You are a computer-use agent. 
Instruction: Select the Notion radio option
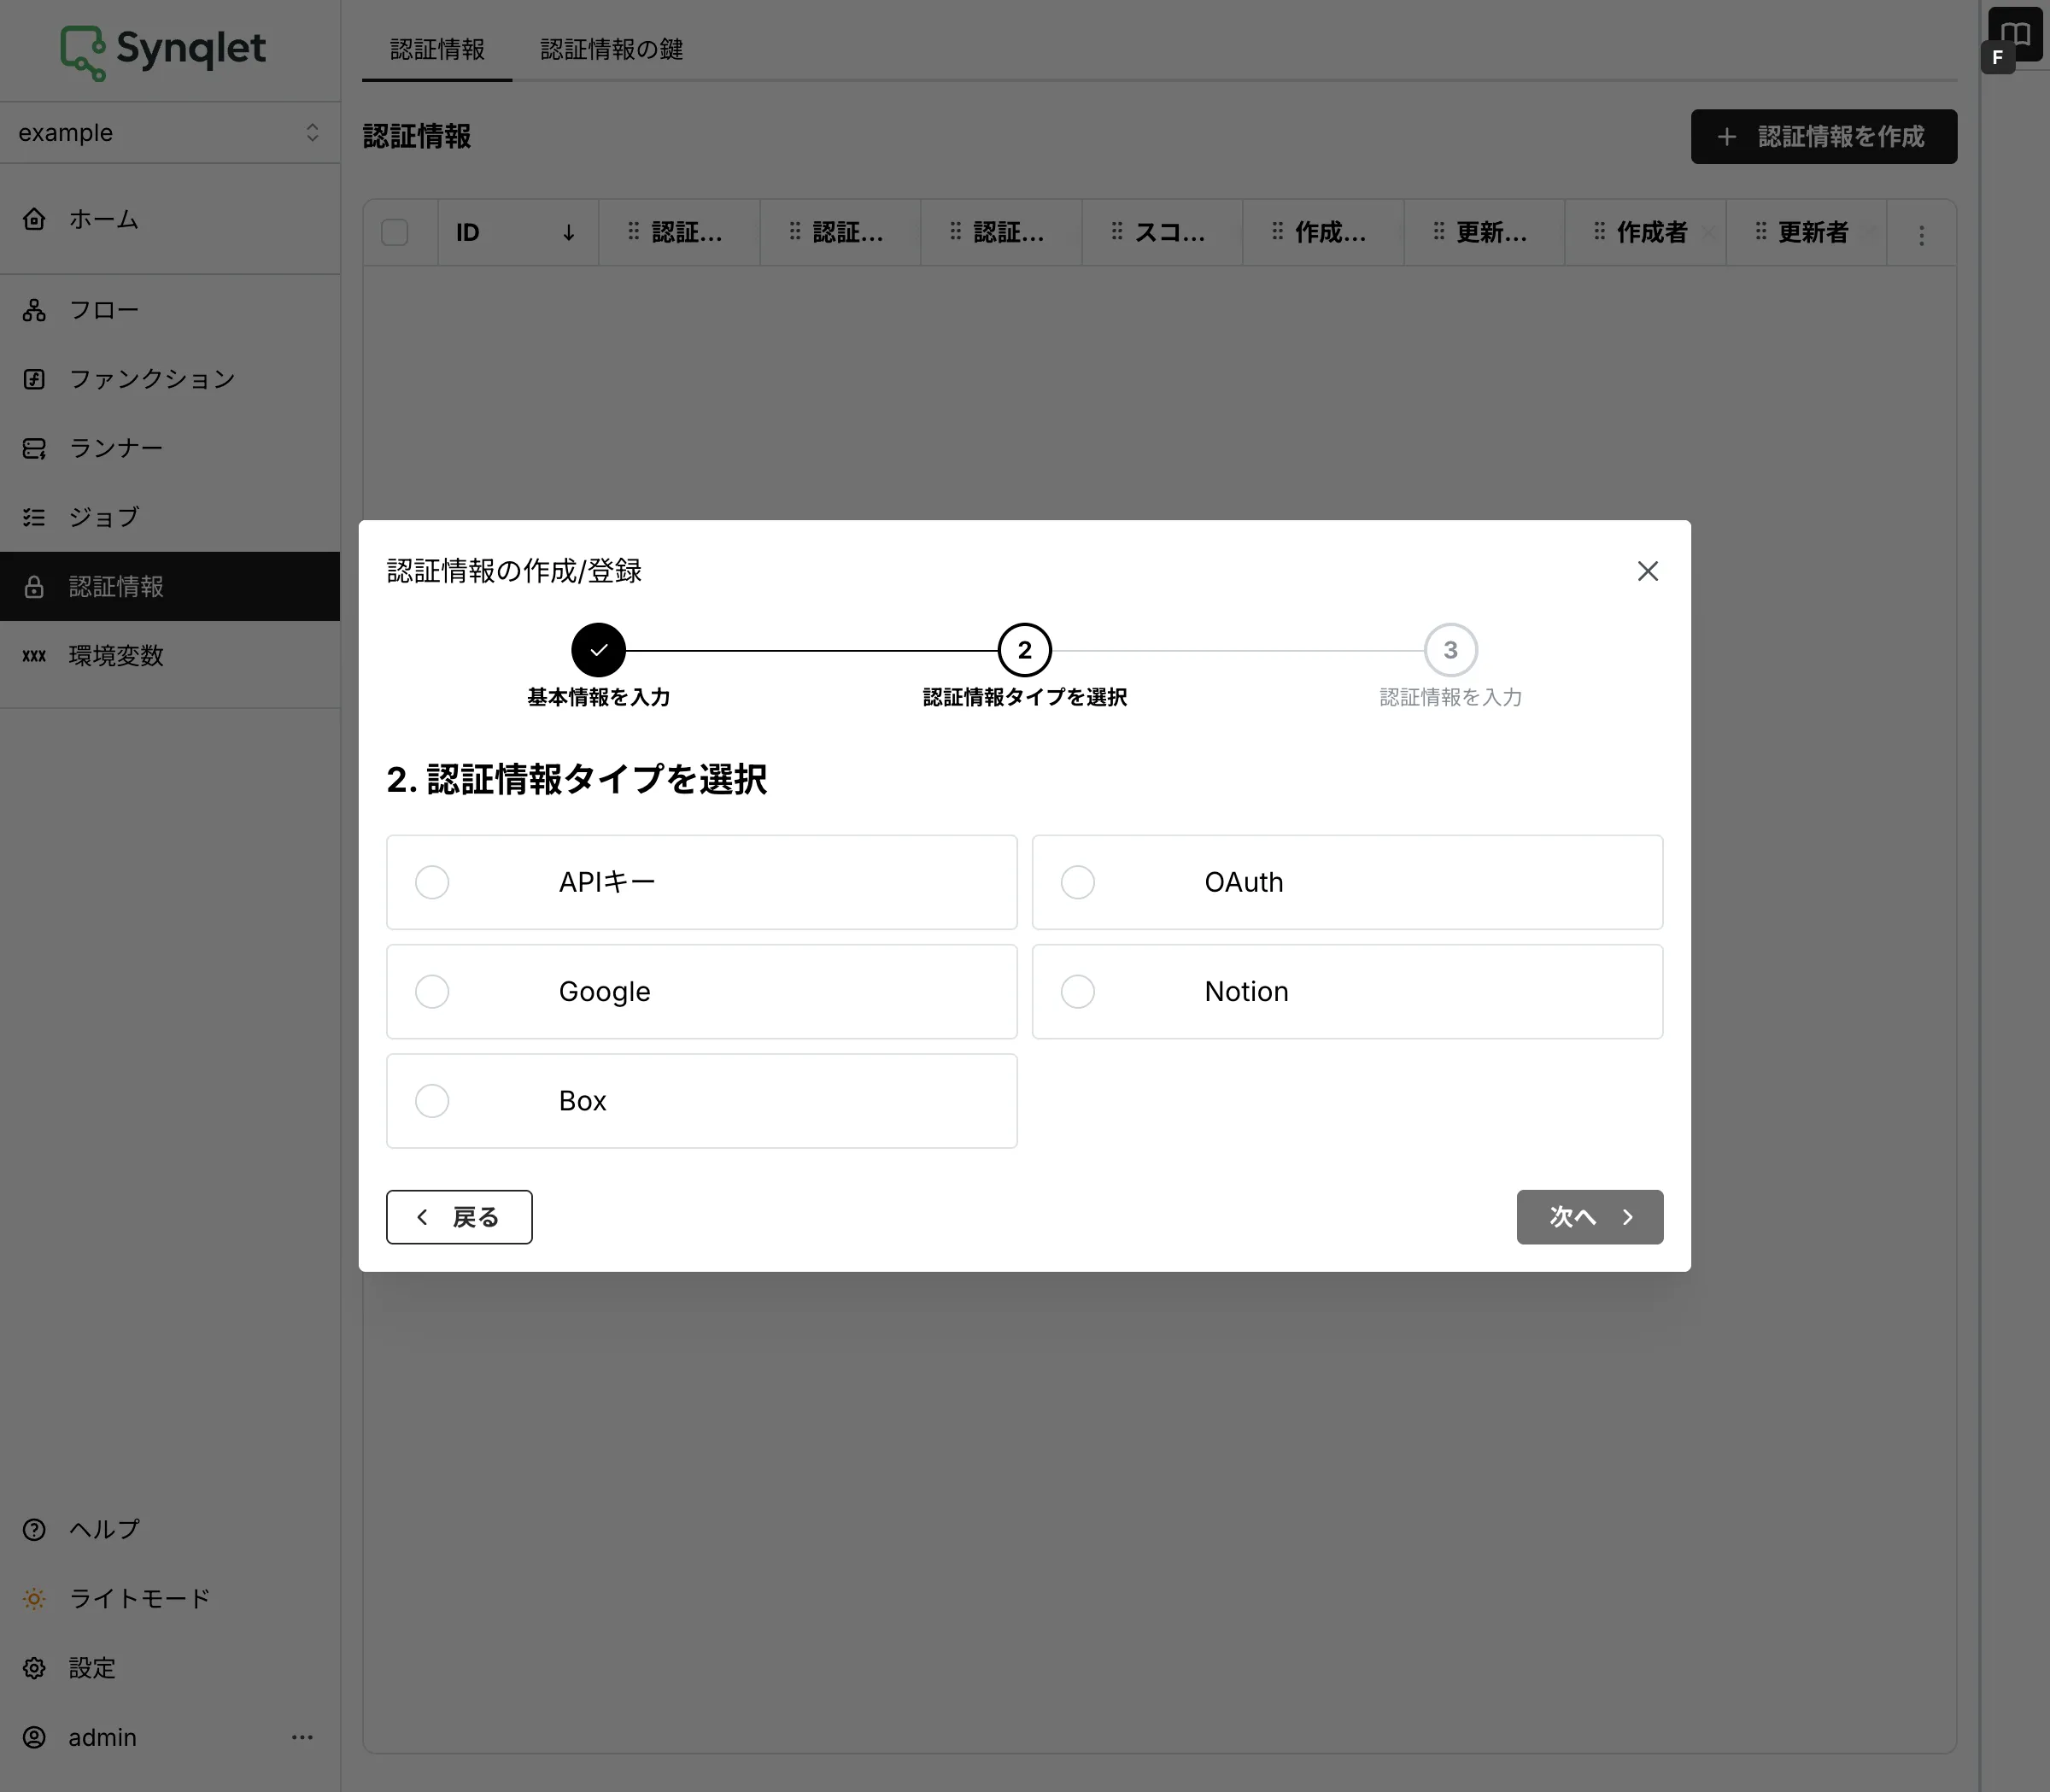(1077, 991)
